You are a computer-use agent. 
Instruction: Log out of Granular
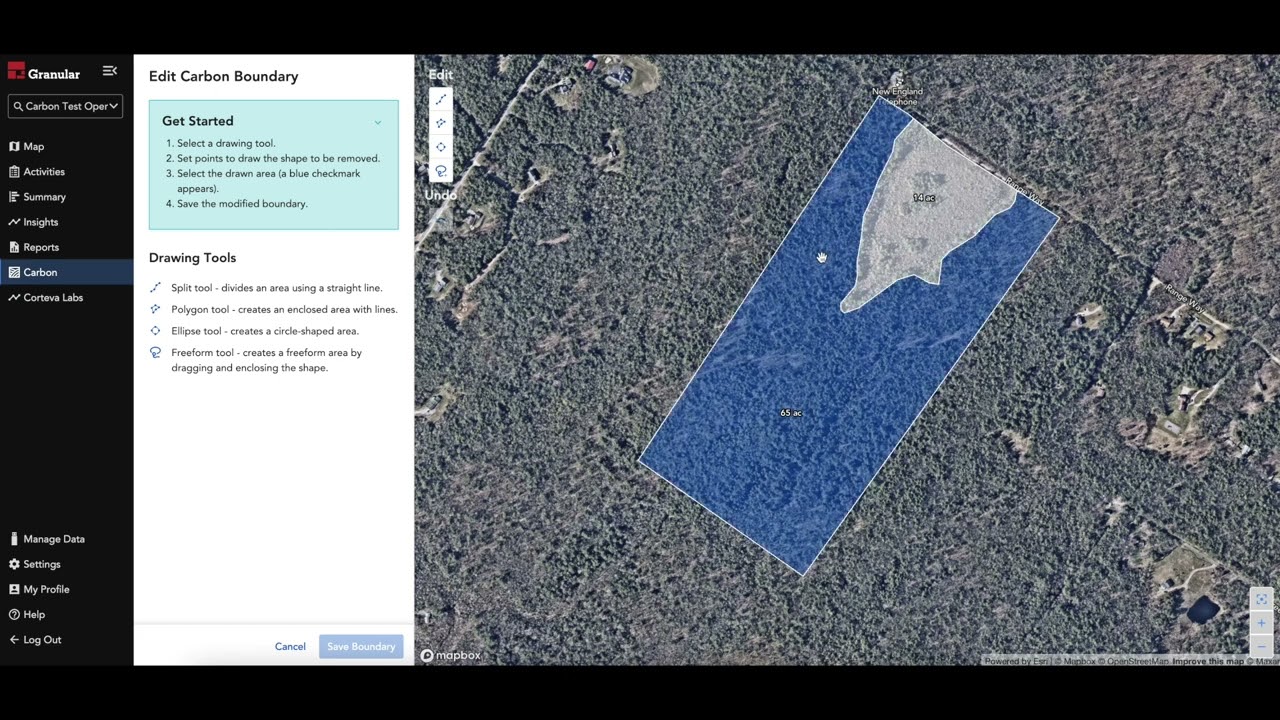point(66,640)
